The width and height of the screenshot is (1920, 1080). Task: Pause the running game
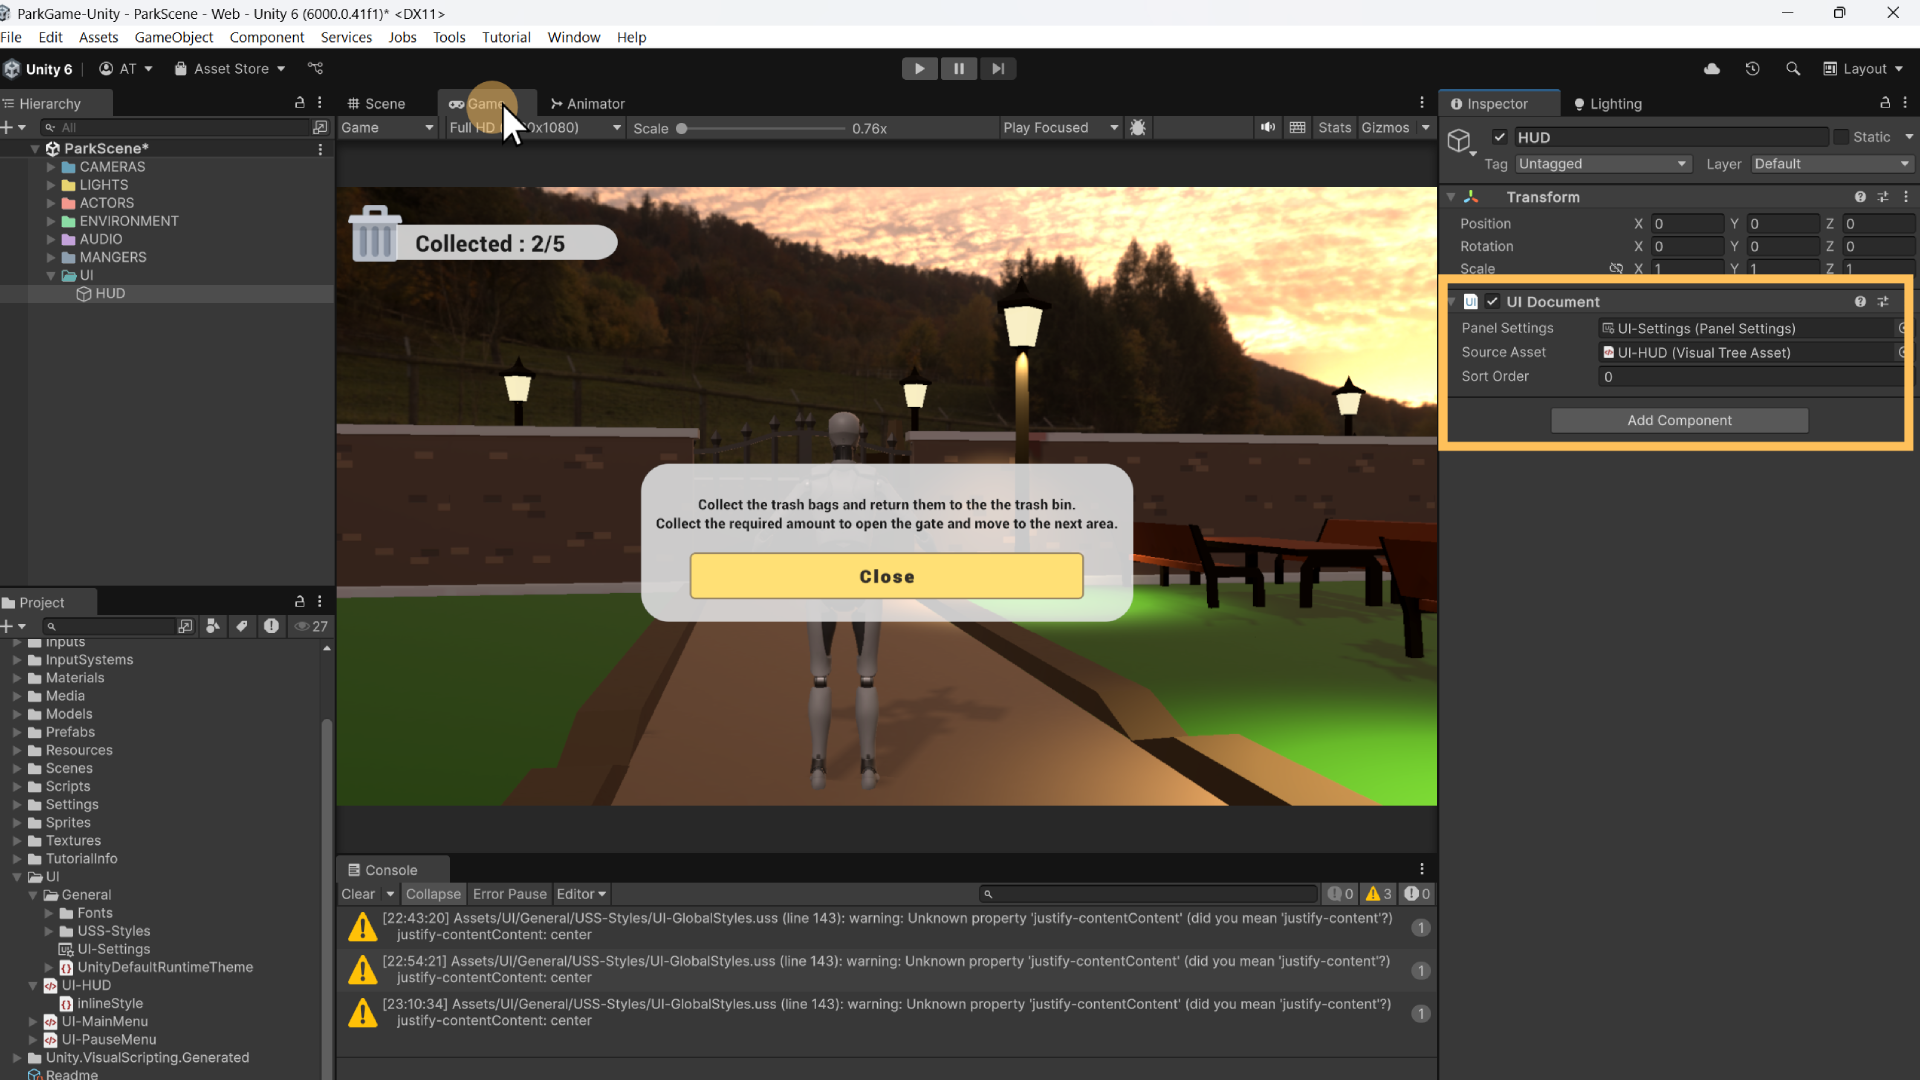click(x=959, y=68)
